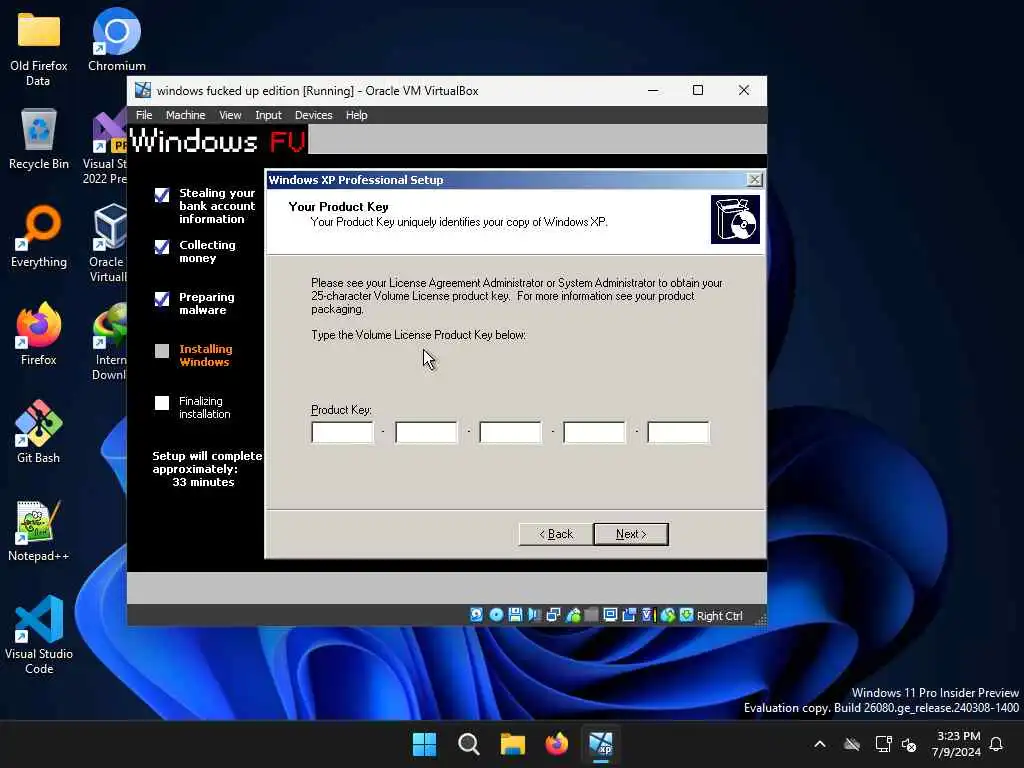
Task: Open the Windows Start menu
Action: [x=424, y=744]
